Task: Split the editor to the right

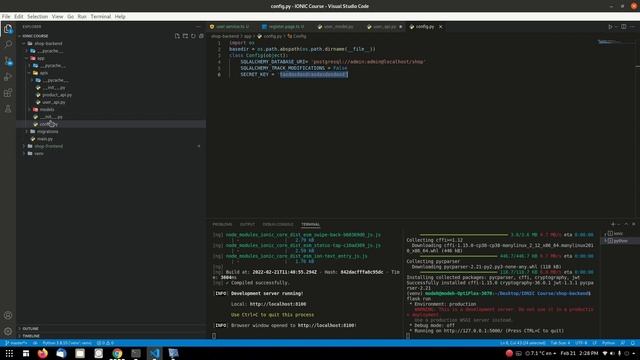Action: (624, 27)
